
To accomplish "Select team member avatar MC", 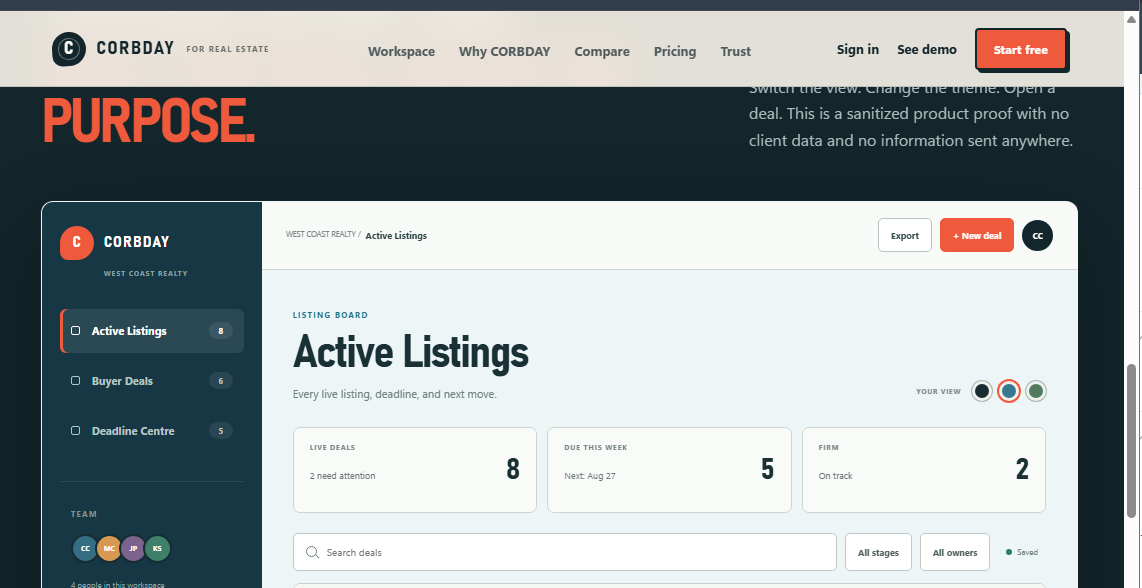I will 109,549.
